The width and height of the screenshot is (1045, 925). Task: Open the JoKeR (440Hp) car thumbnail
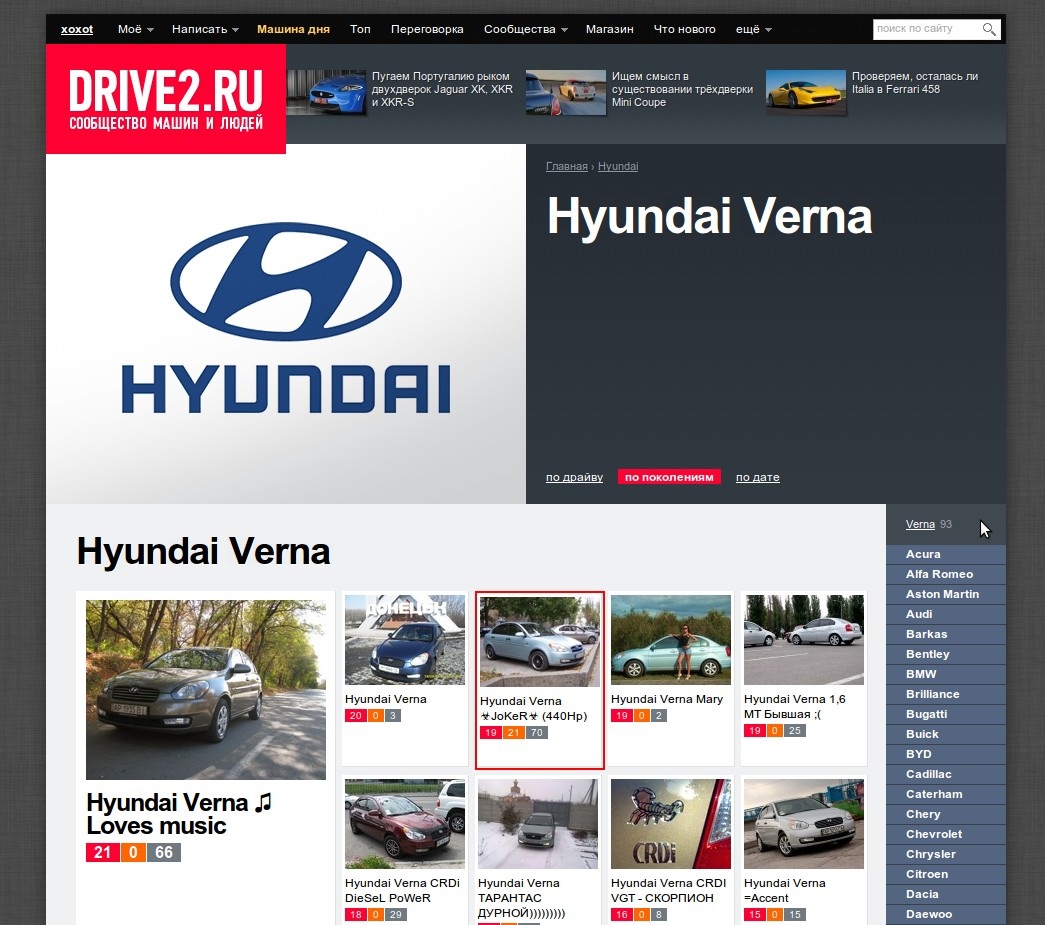[x=540, y=641]
